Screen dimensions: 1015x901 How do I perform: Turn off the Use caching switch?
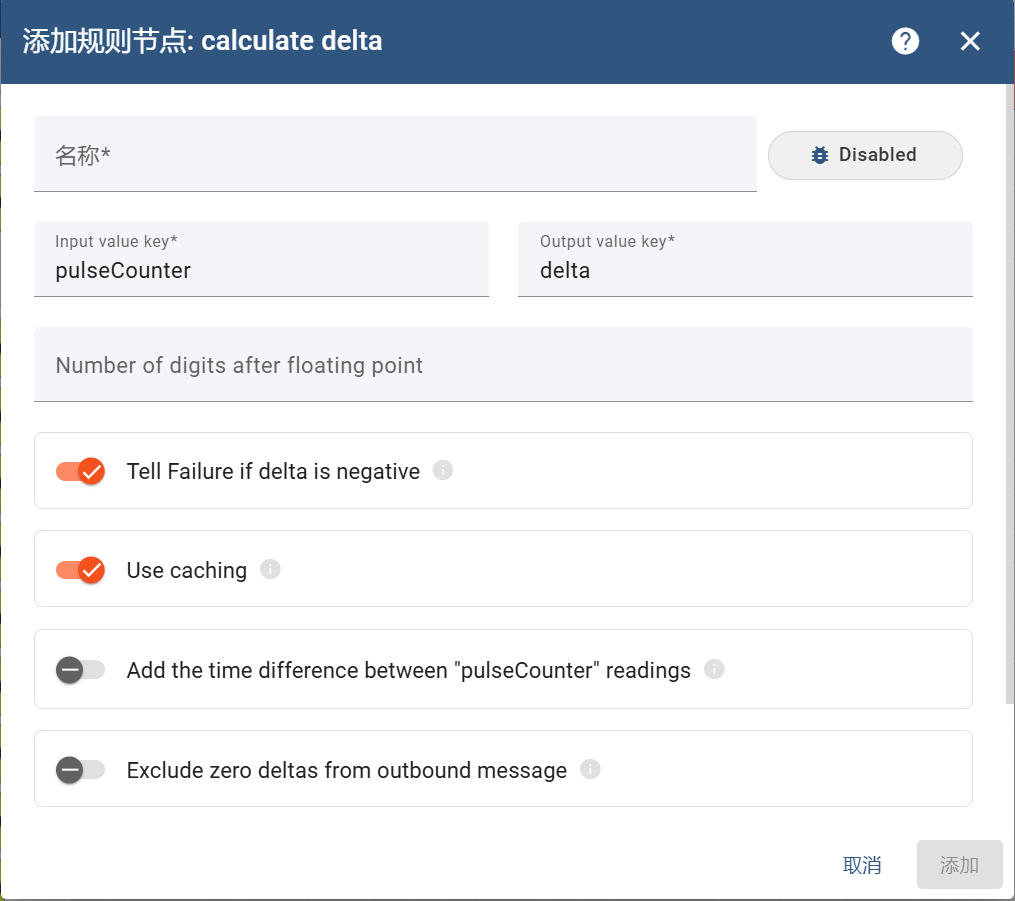(81, 570)
